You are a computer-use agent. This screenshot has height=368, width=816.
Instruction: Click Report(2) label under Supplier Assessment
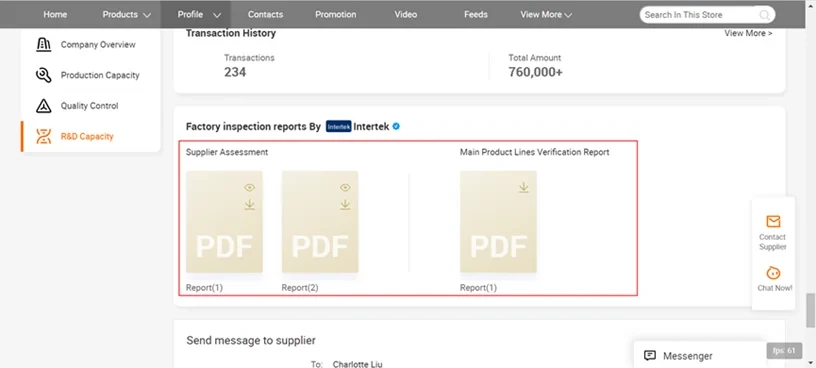point(300,288)
